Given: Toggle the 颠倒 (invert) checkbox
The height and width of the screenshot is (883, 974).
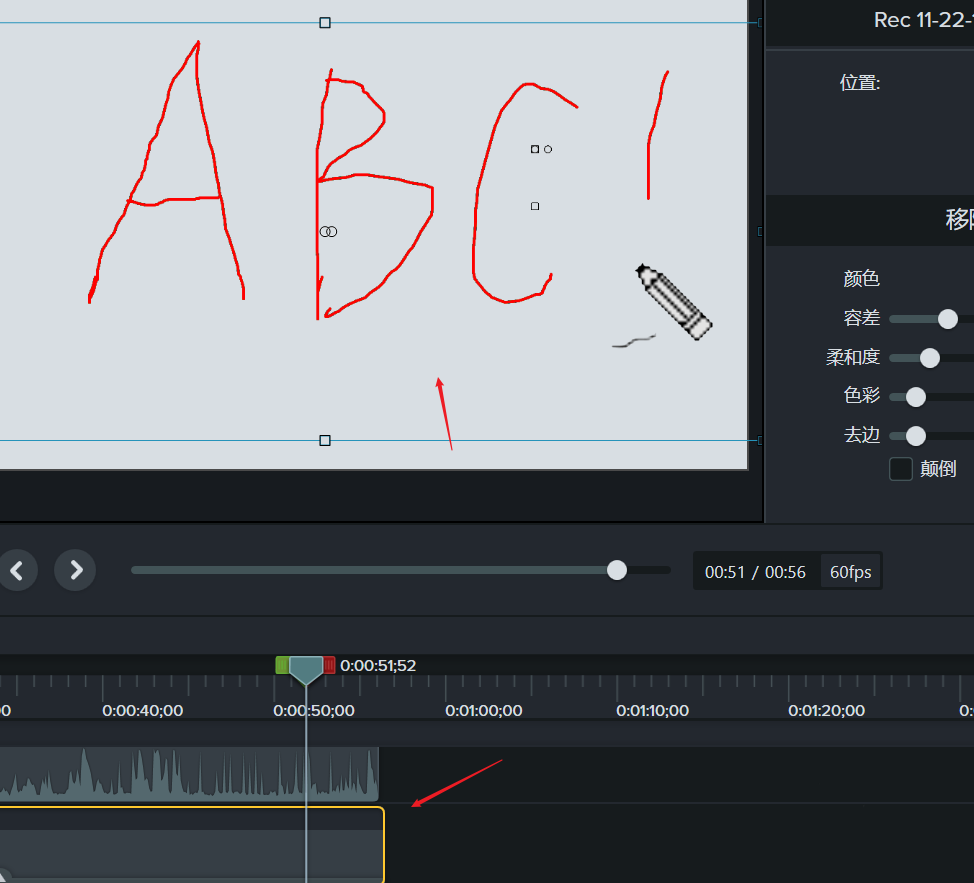Looking at the screenshot, I should pyautogui.click(x=899, y=468).
